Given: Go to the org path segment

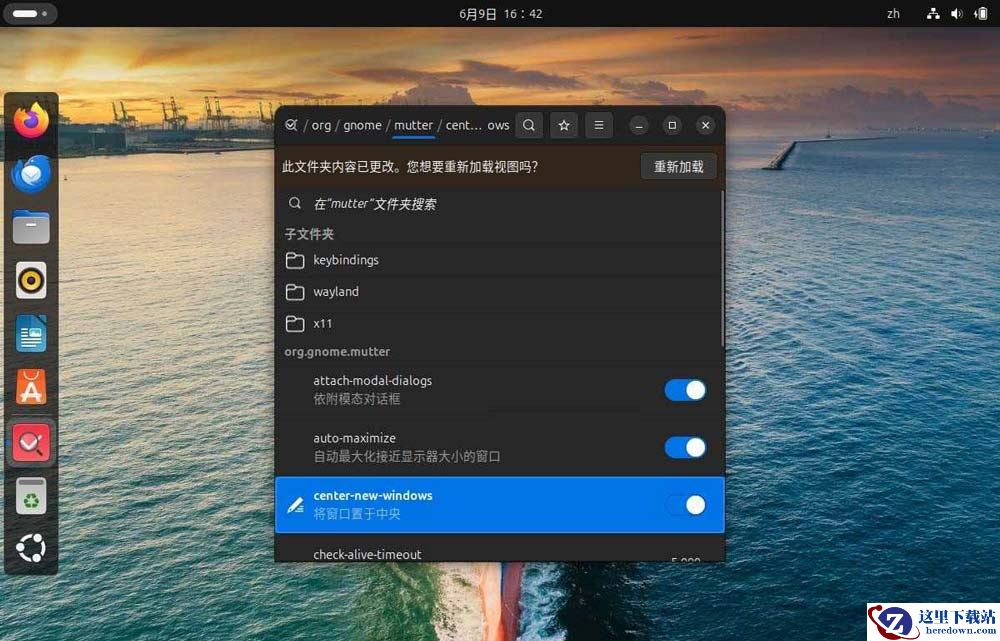Looking at the screenshot, I should tap(321, 125).
